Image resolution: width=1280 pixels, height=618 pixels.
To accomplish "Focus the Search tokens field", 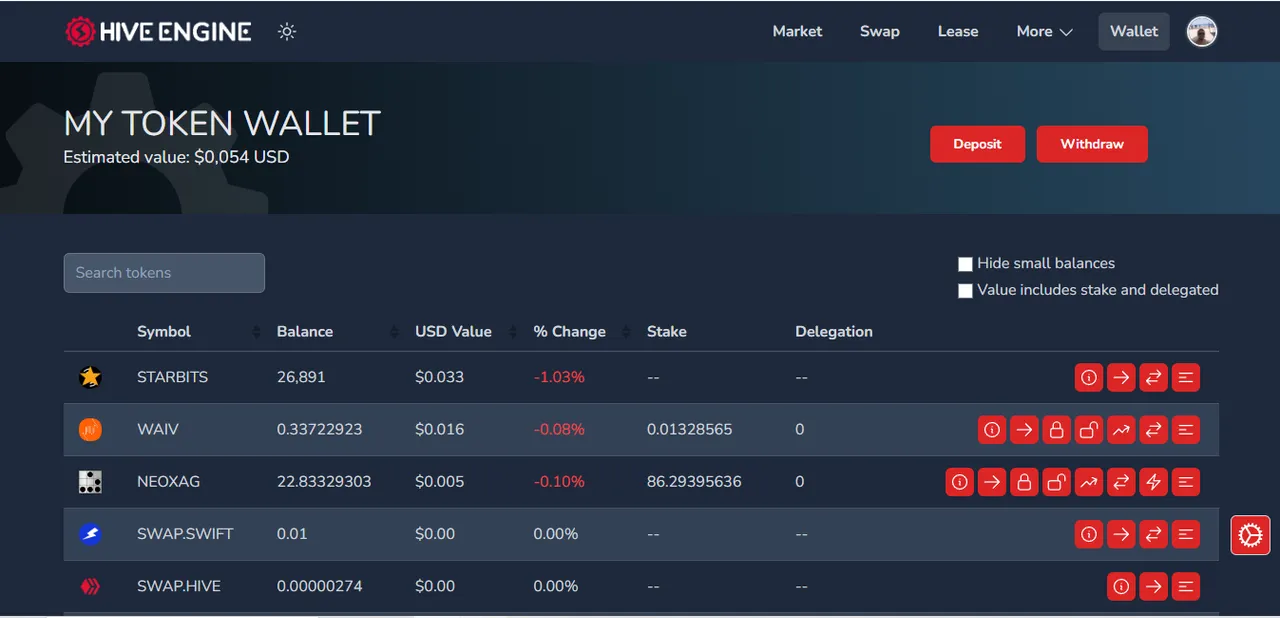I will pos(164,273).
